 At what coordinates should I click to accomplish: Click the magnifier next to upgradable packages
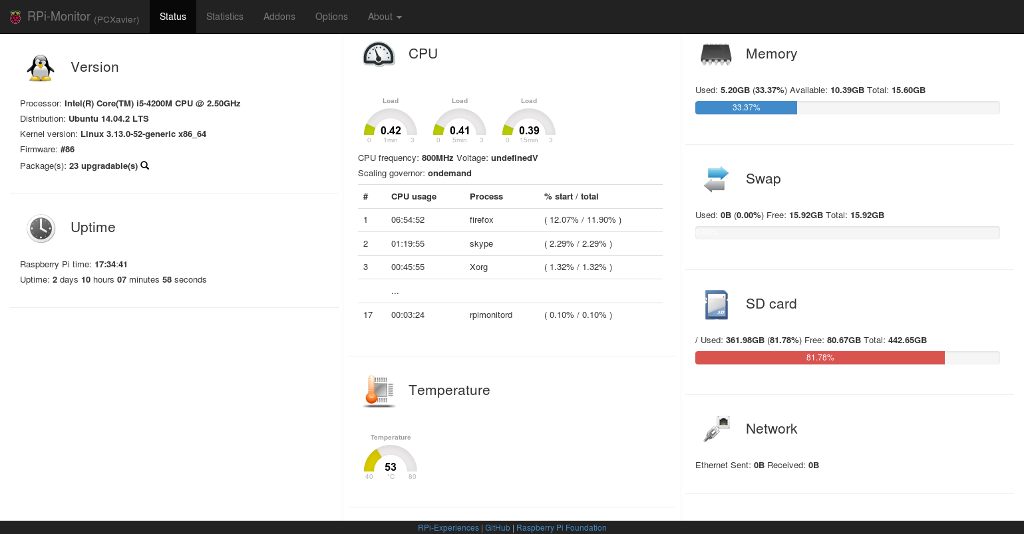145,166
